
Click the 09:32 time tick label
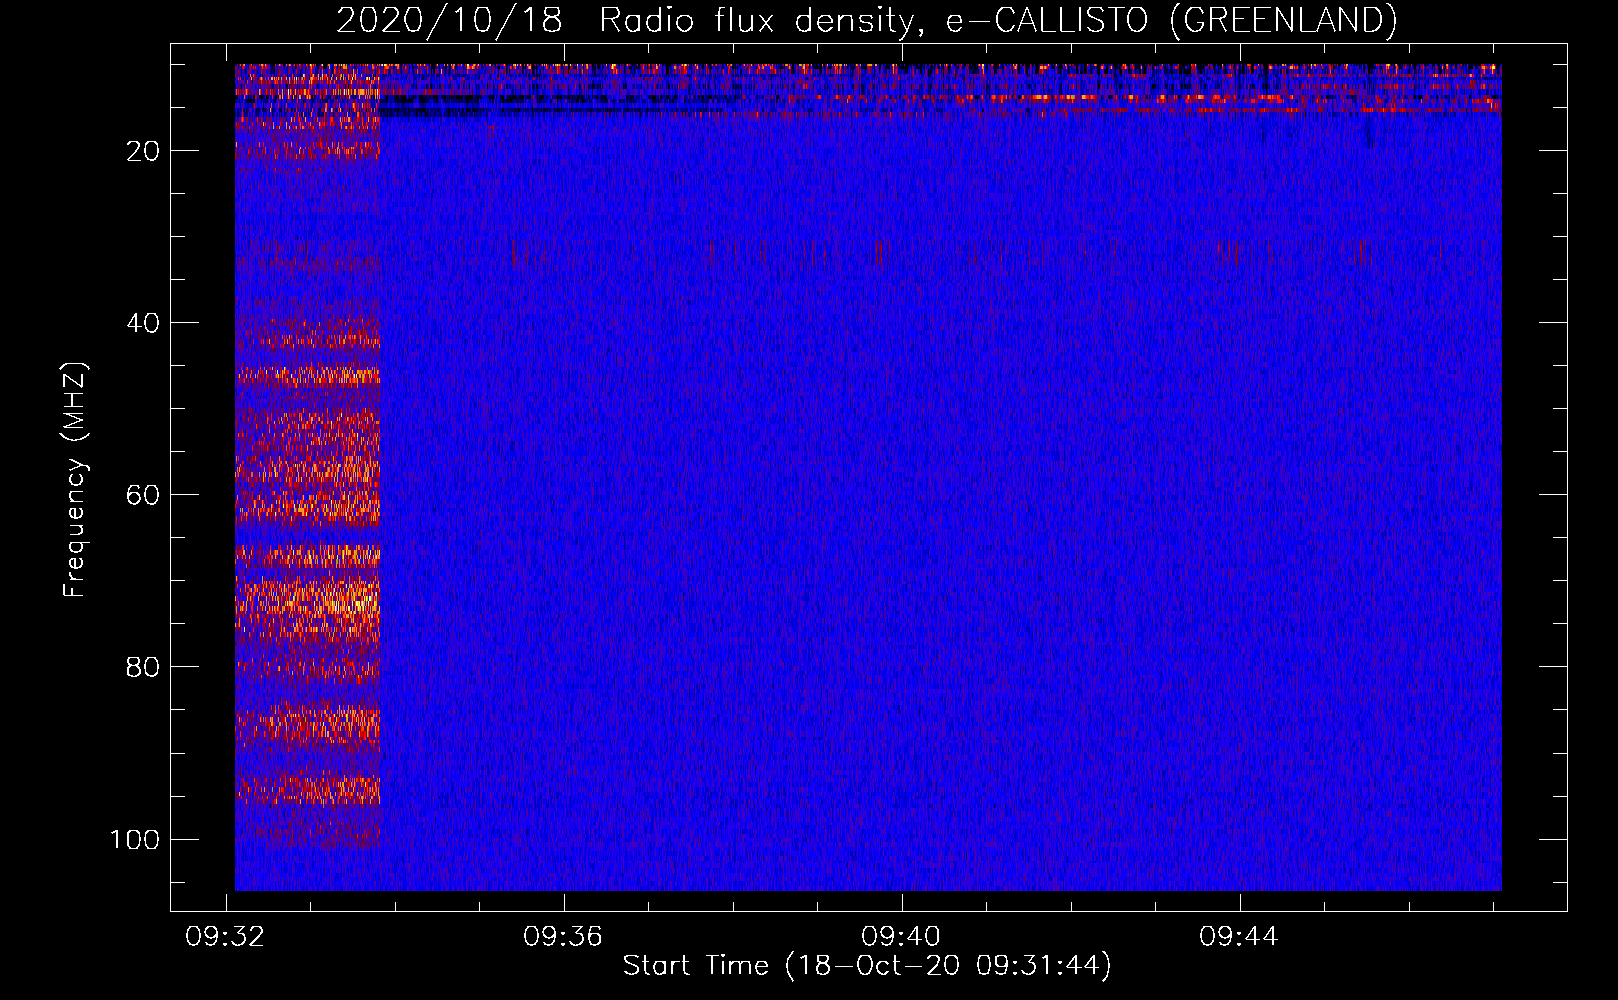pyautogui.click(x=225, y=937)
